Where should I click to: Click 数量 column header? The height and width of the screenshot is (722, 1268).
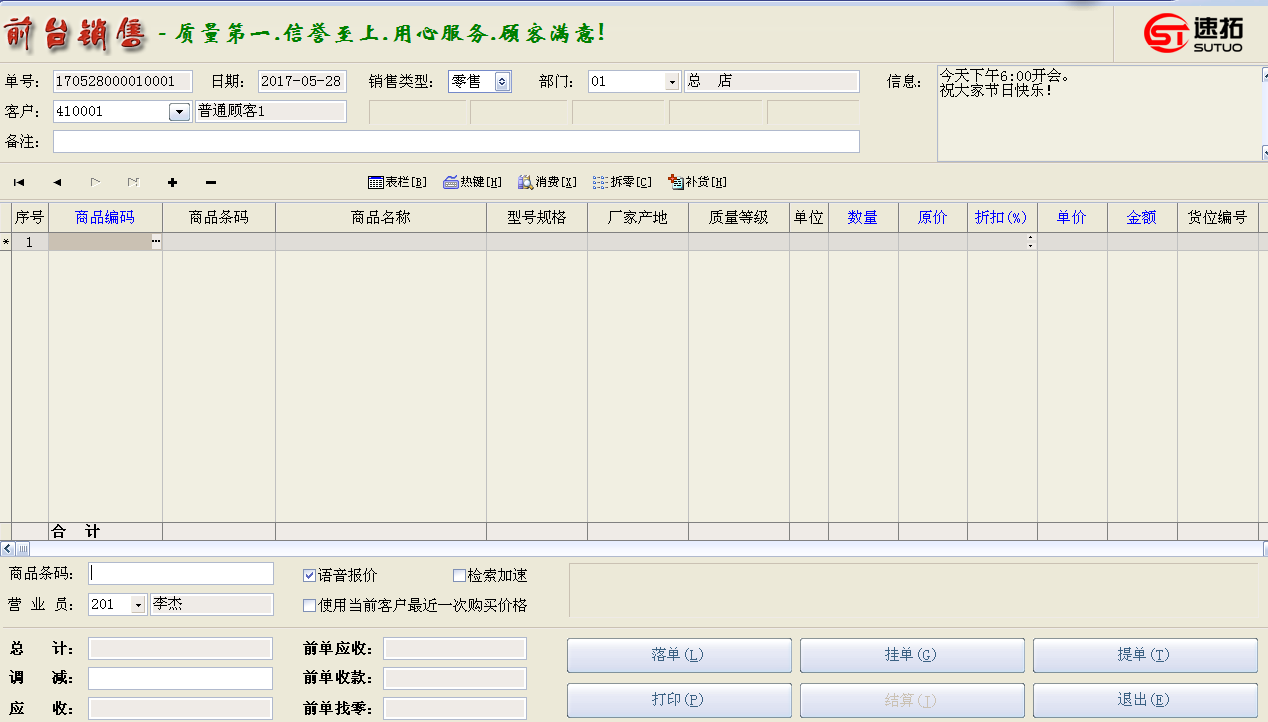[863, 217]
